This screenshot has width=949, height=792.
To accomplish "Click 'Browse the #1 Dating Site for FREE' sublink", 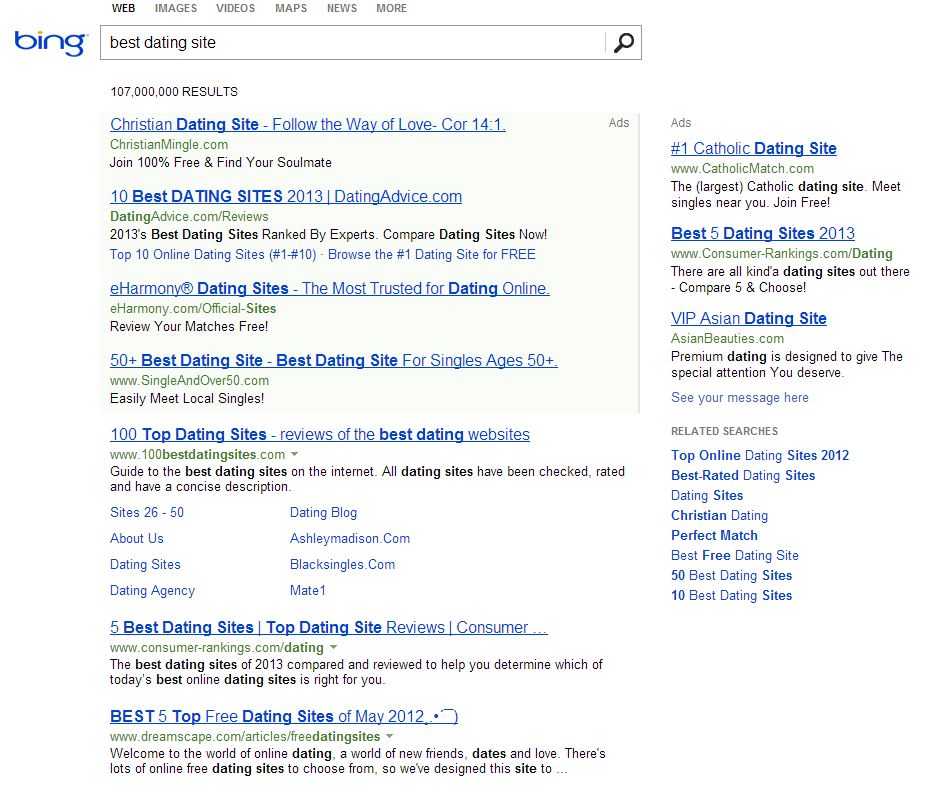I will pos(432,254).
